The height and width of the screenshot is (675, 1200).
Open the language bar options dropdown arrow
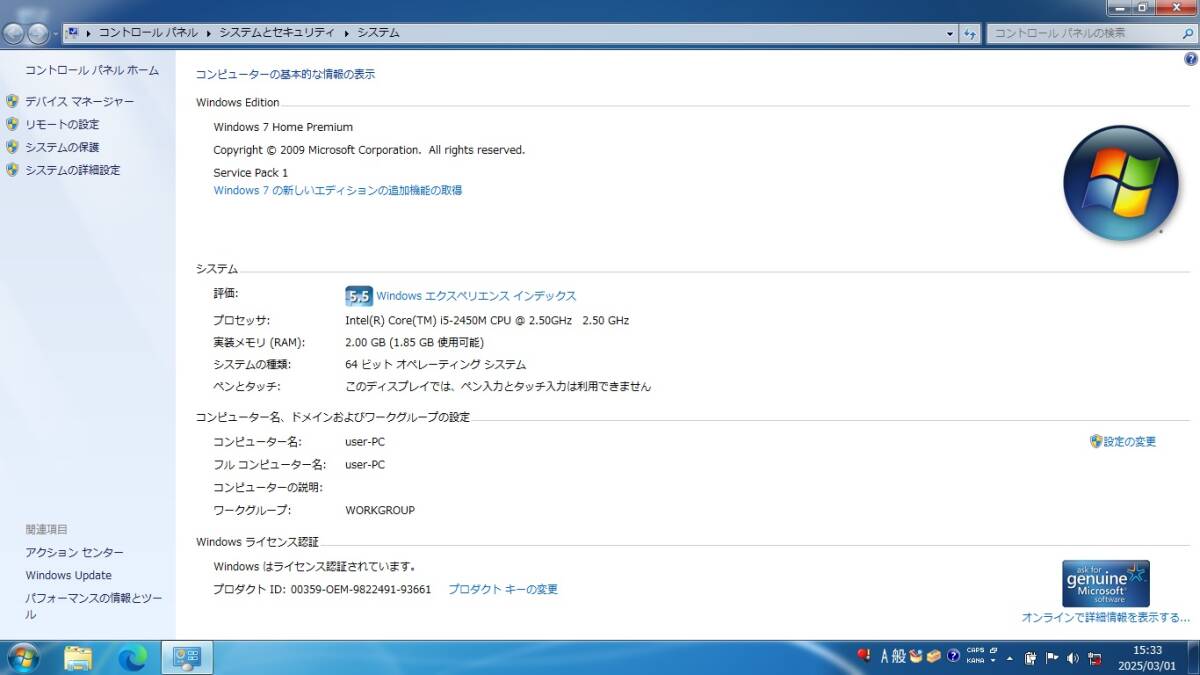[x=994, y=661]
